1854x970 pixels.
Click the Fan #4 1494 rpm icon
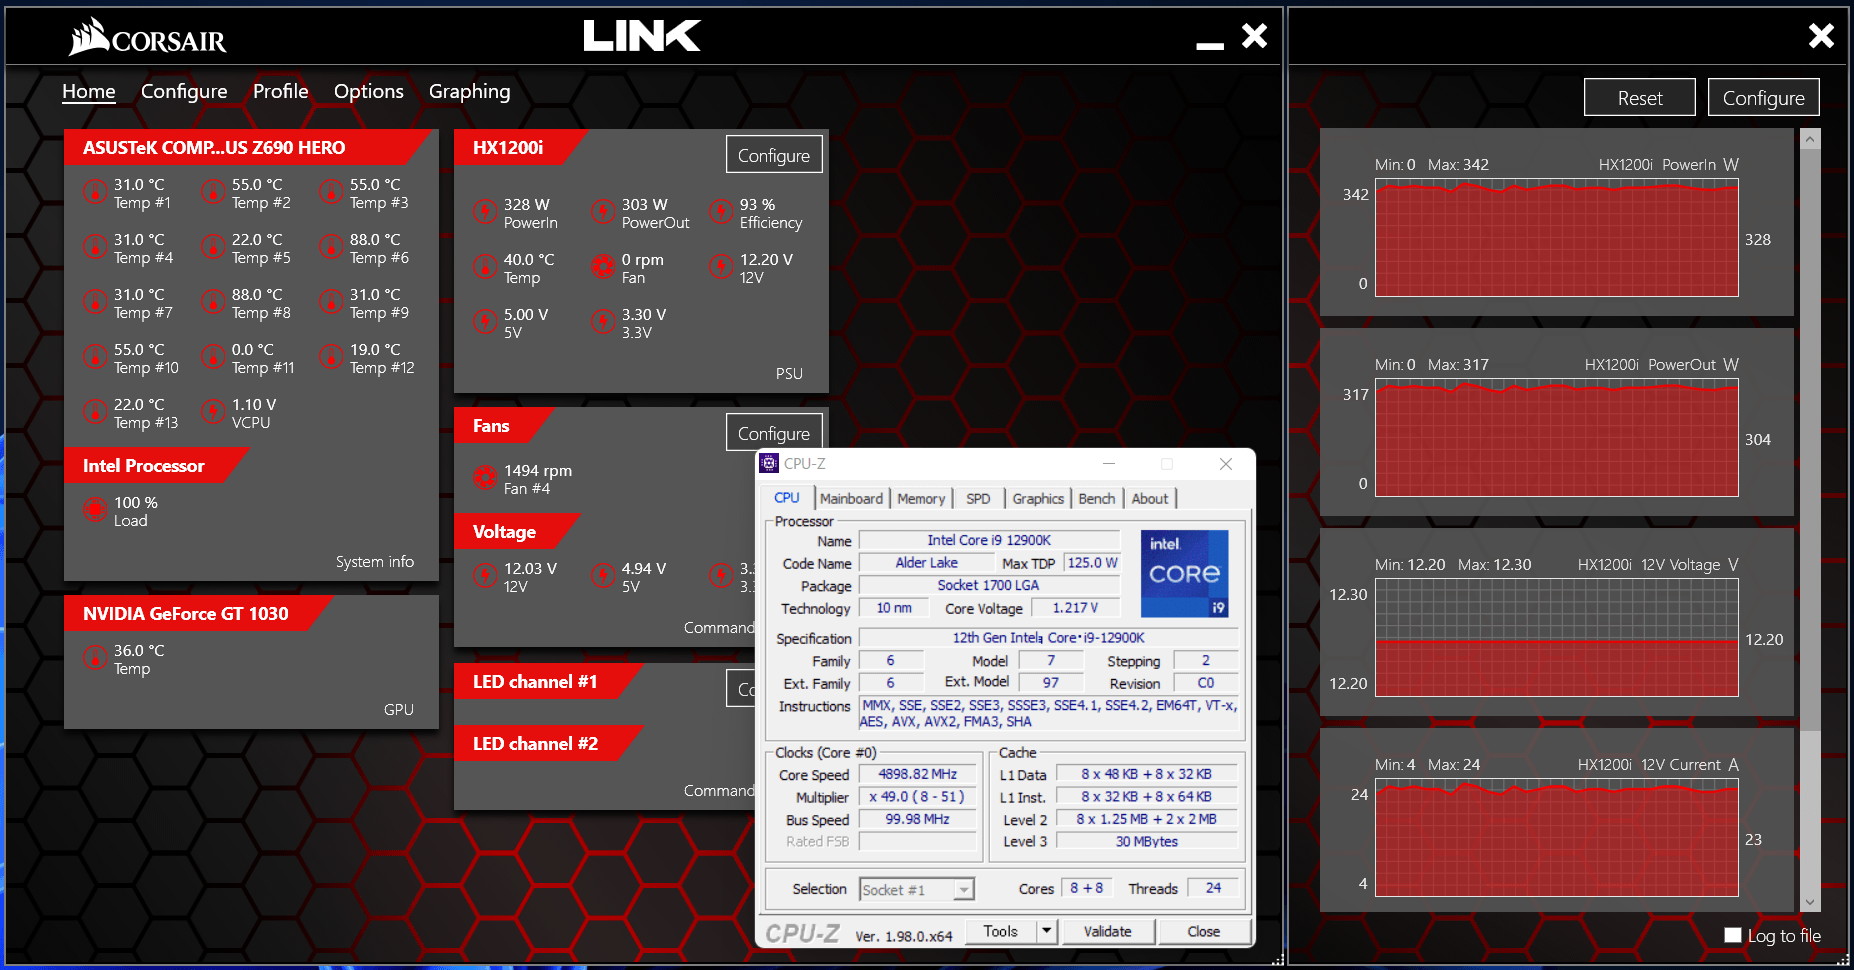point(485,478)
